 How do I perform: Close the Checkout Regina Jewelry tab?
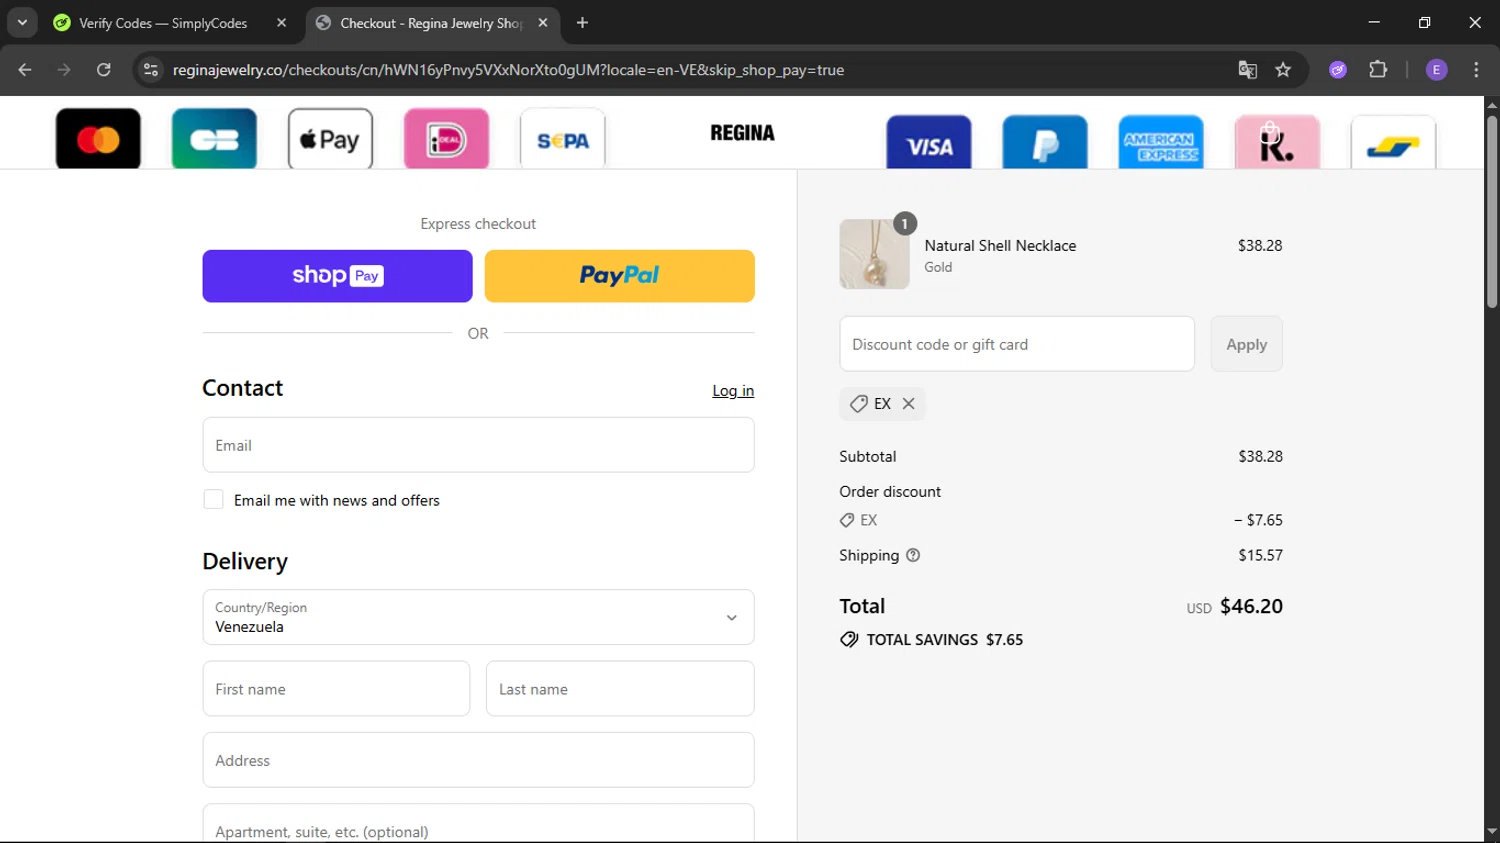[543, 22]
